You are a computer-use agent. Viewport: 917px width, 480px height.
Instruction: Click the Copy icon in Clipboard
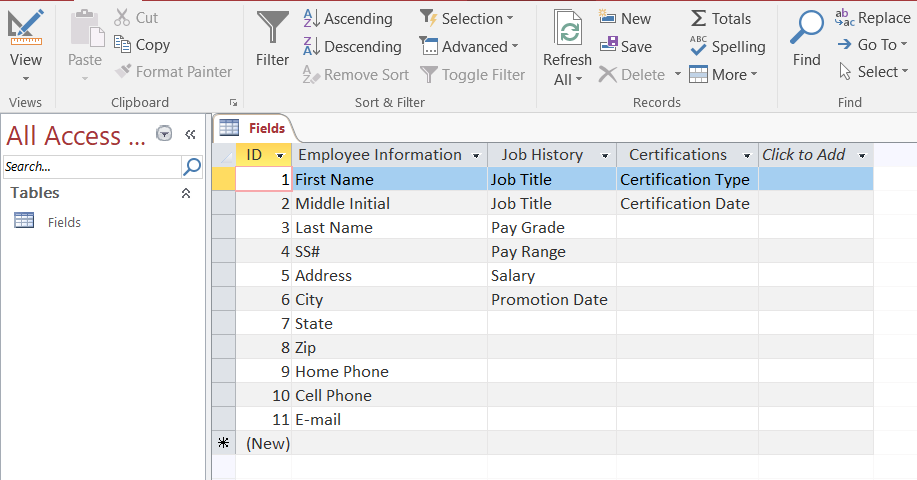tap(124, 44)
